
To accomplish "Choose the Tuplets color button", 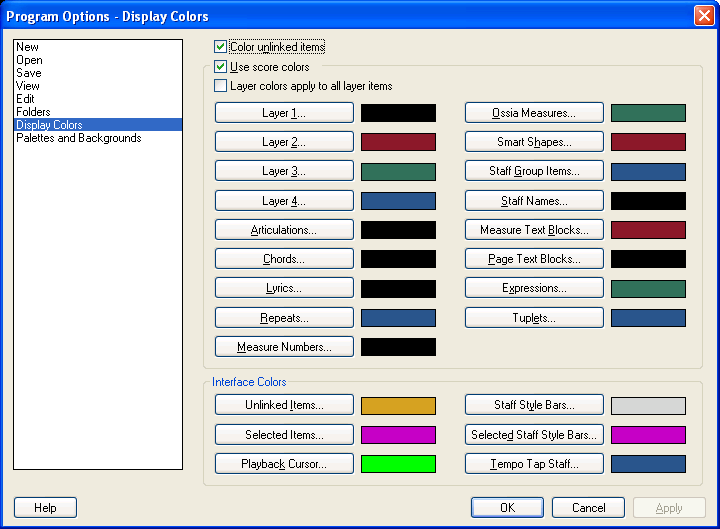I will click(534, 318).
